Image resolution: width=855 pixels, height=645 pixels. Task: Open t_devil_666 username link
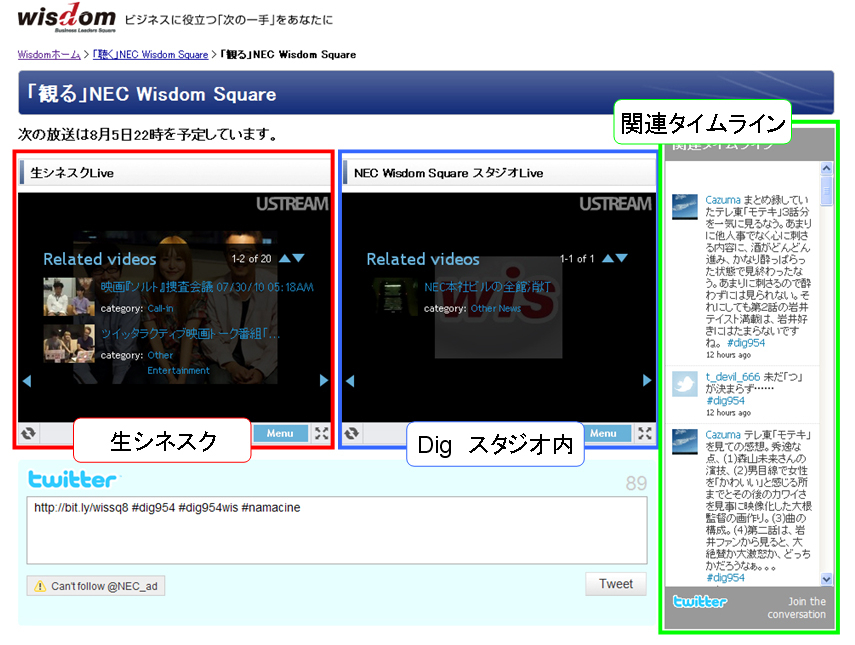[x=732, y=377]
